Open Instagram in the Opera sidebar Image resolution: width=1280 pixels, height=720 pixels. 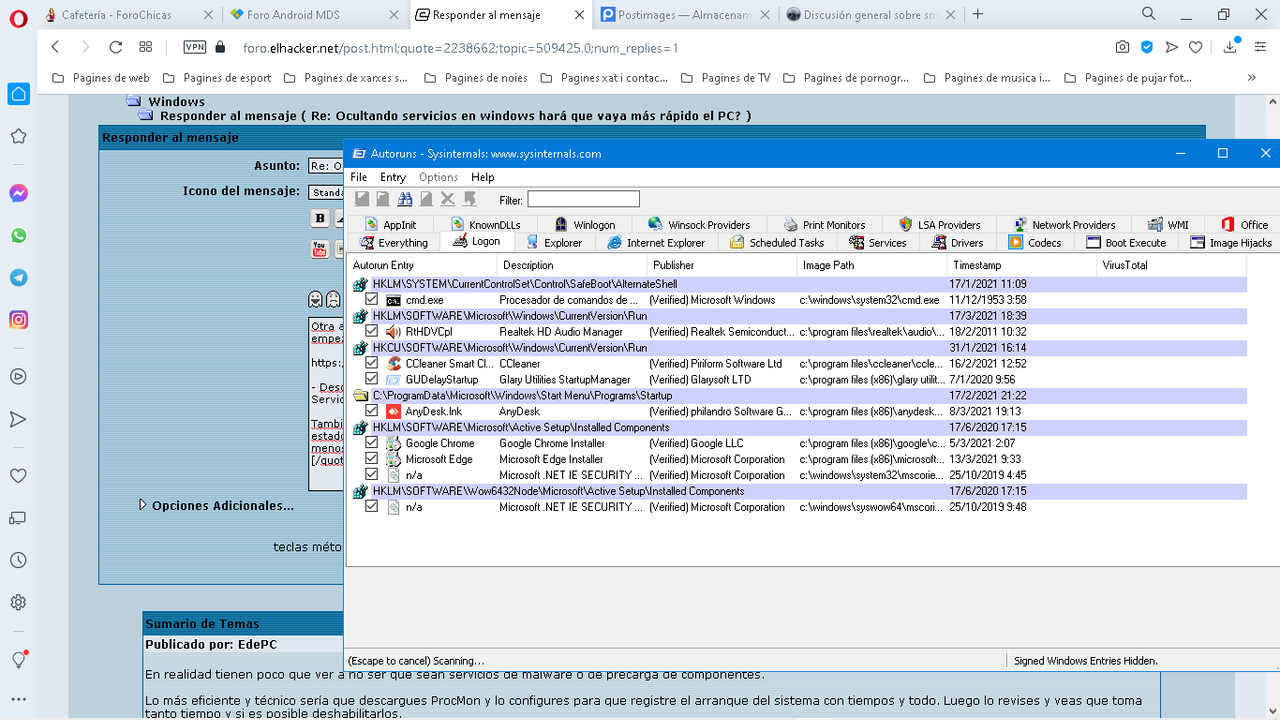[x=18, y=320]
